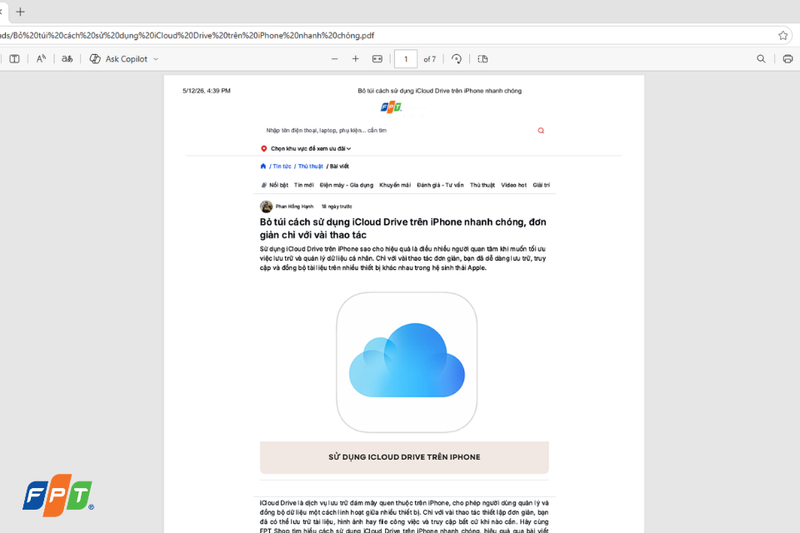
Task: Click the Translate icon in the PDF toolbar
Action: click(x=67, y=59)
